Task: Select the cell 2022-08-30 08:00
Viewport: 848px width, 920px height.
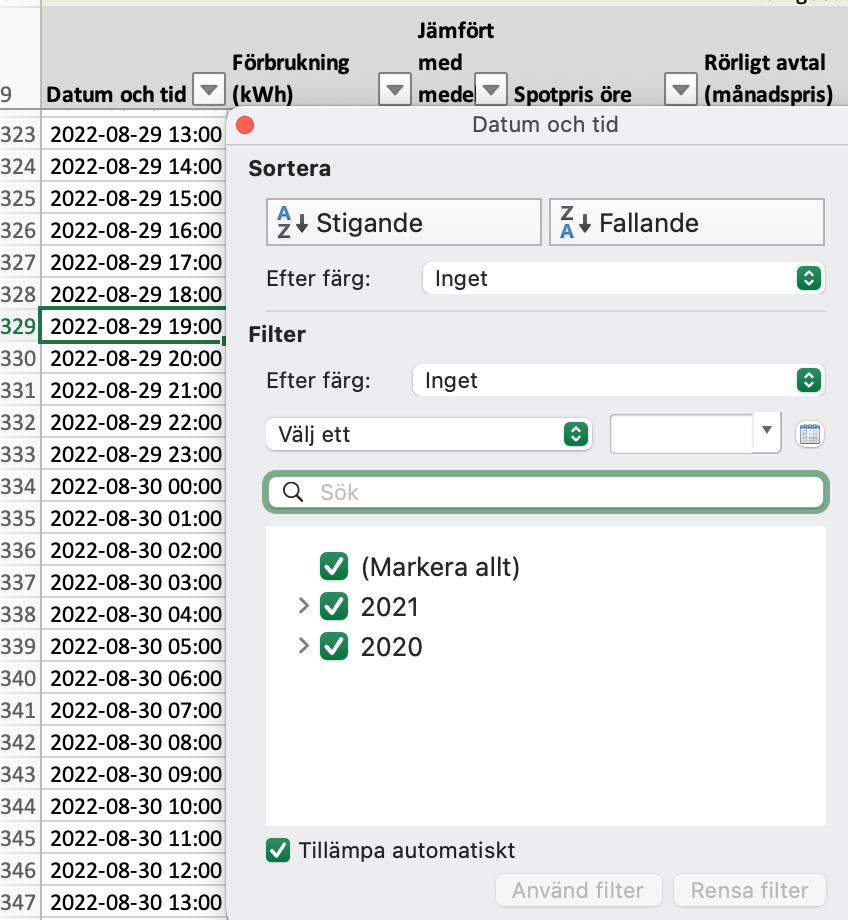Action: pyautogui.click(x=134, y=742)
